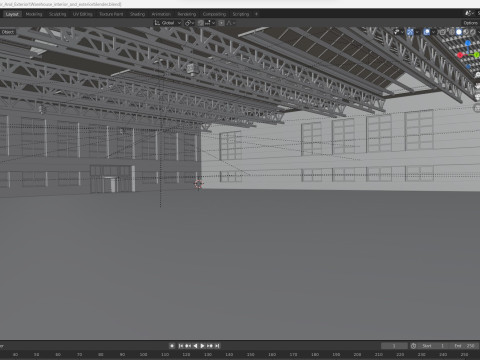Open the Modeling workspace tab
The width and height of the screenshot is (480, 360).
[x=34, y=14]
